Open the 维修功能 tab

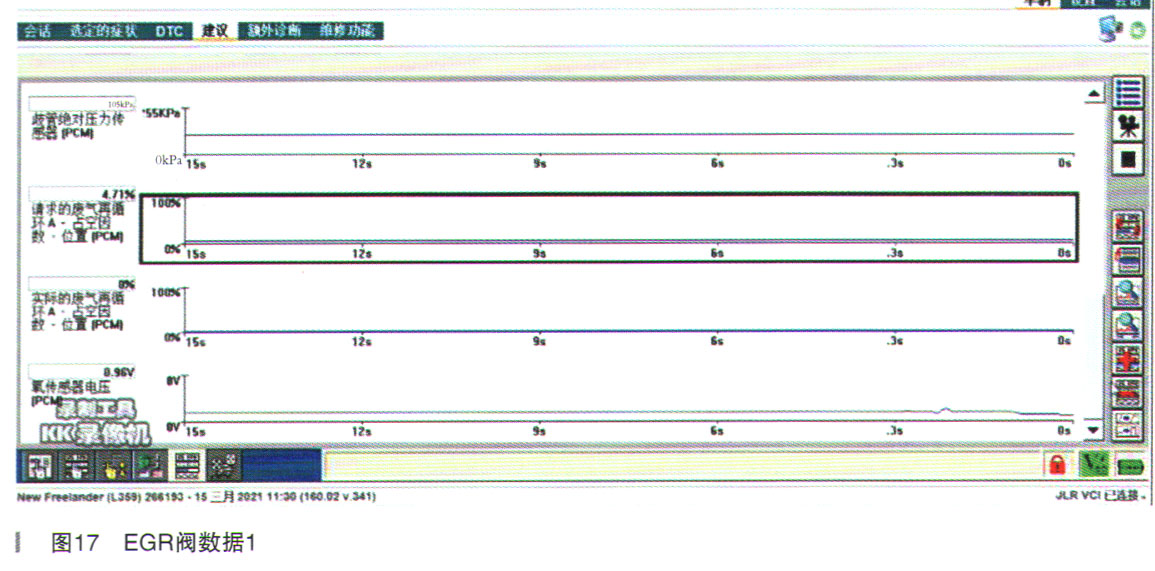tap(346, 31)
